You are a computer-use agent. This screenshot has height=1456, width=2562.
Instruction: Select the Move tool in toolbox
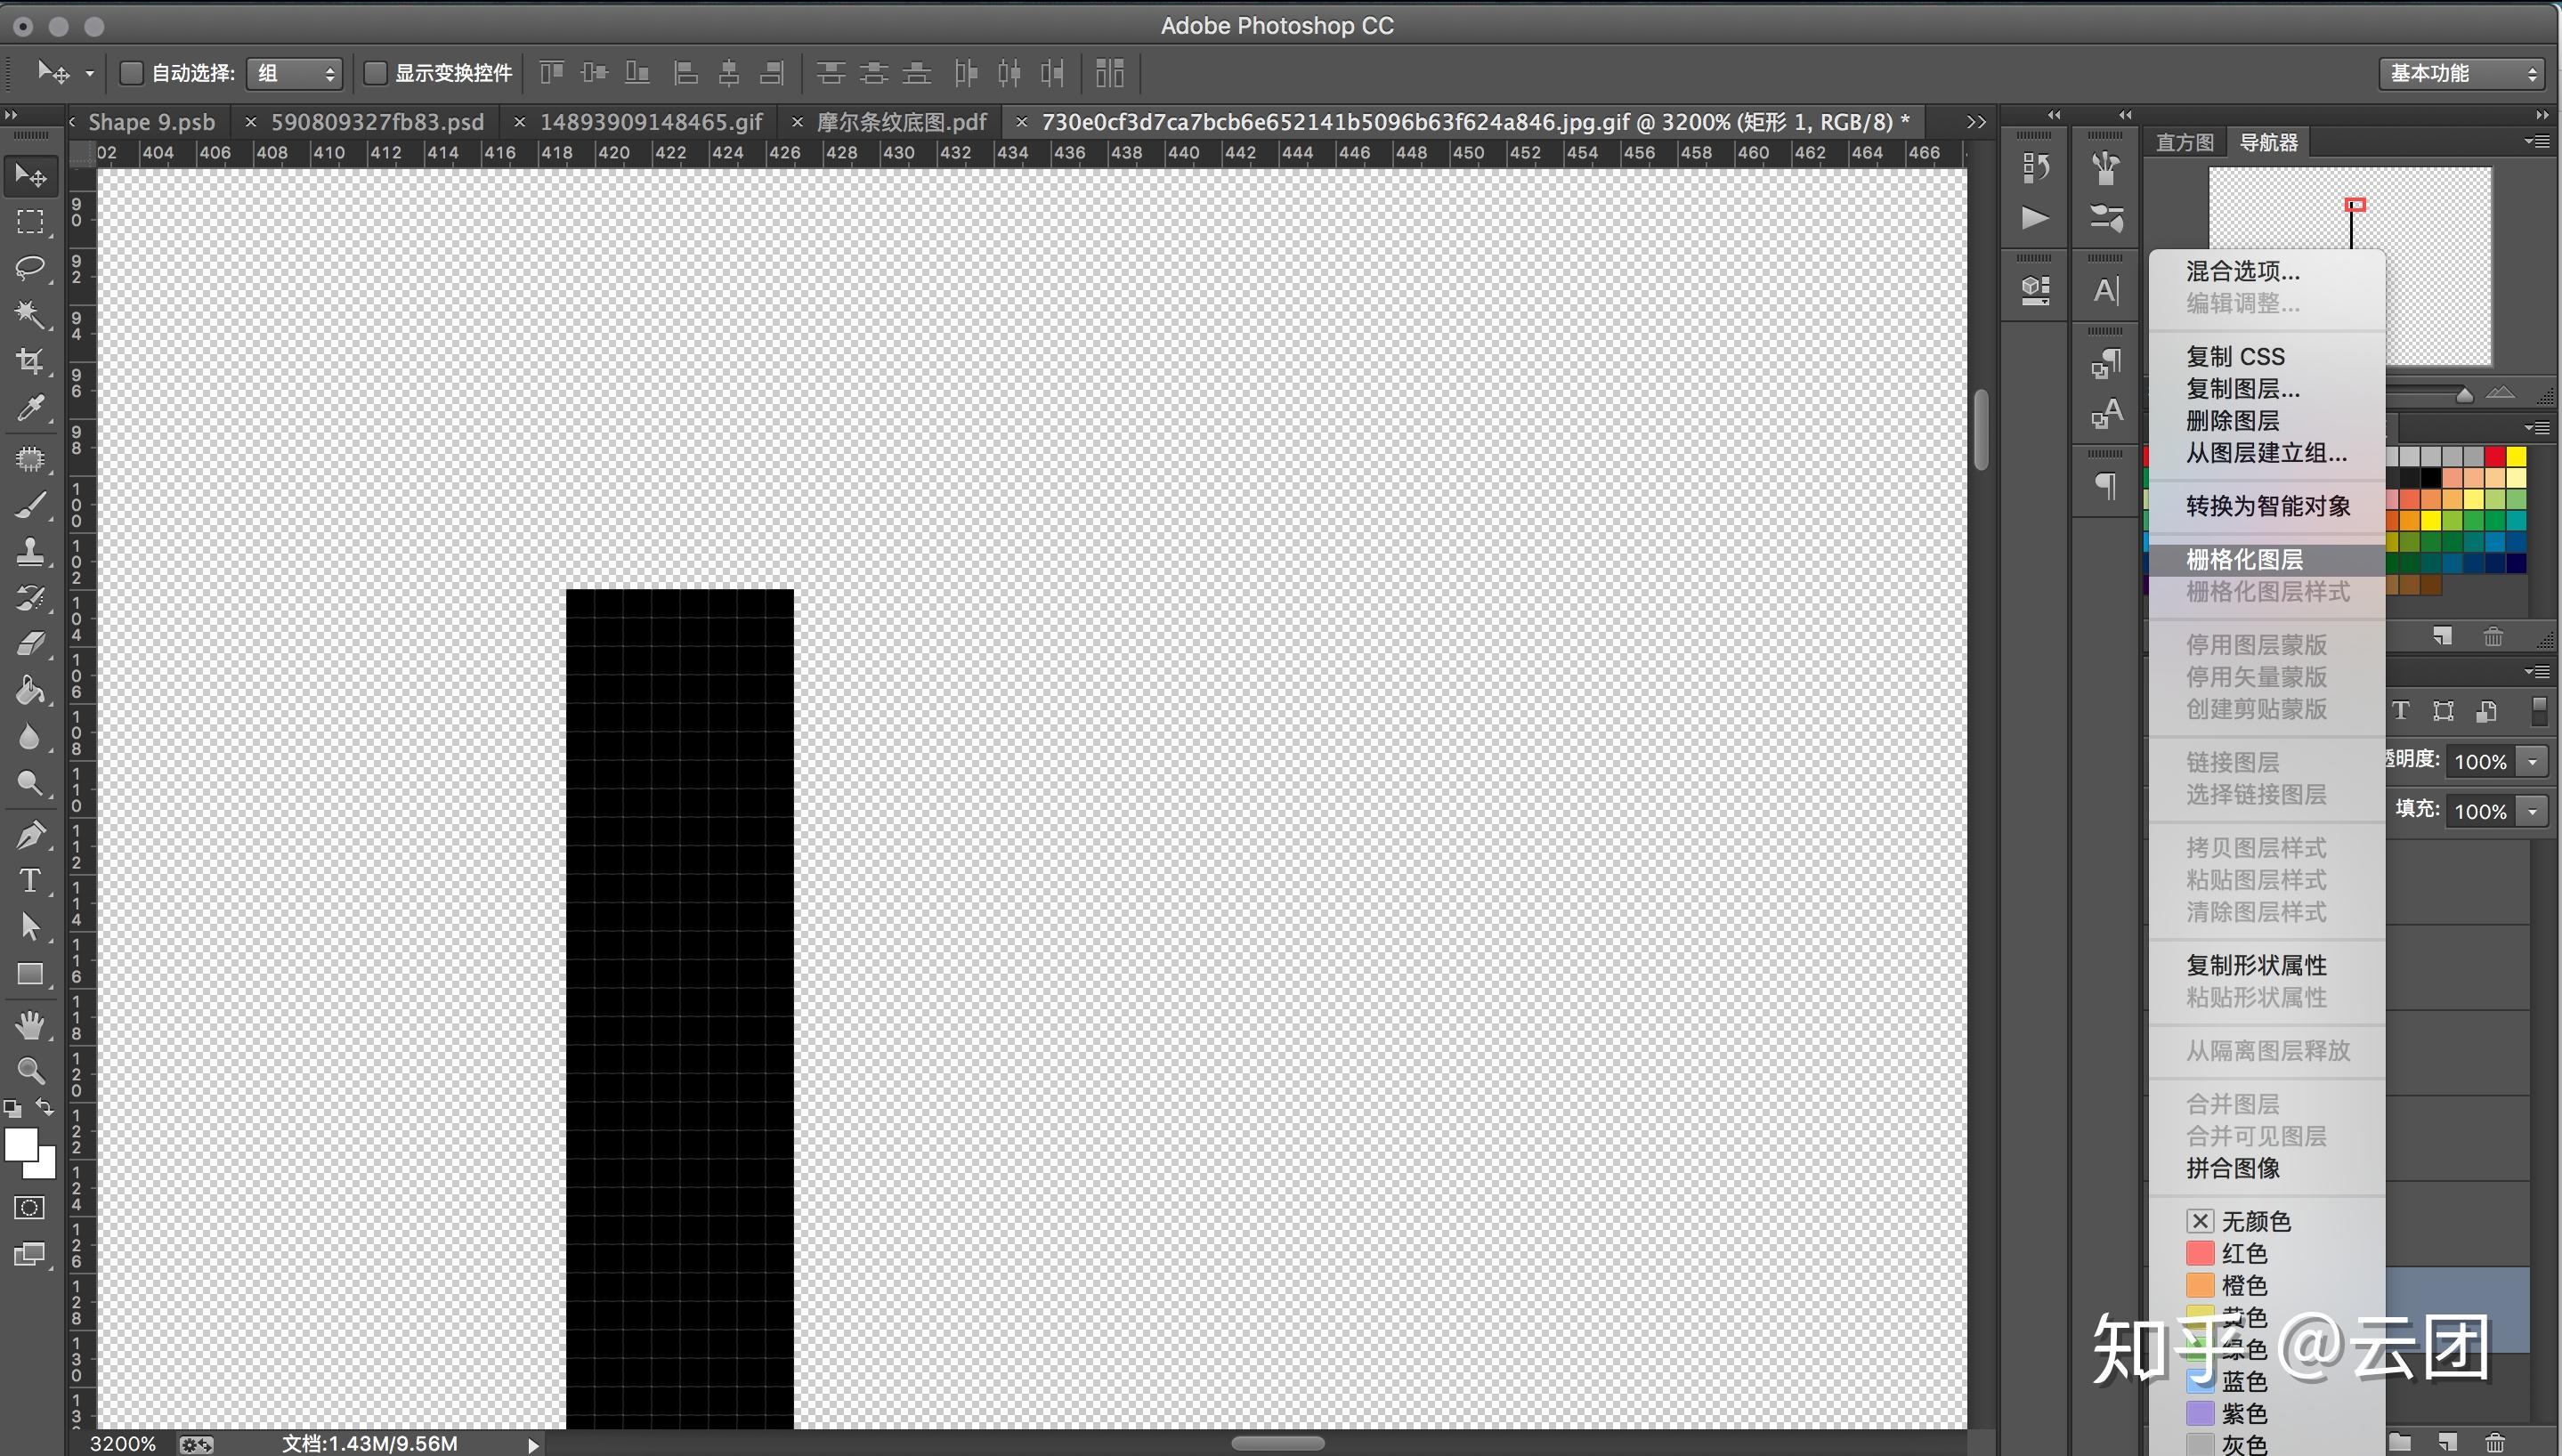pyautogui.click(x=30, y=176)
